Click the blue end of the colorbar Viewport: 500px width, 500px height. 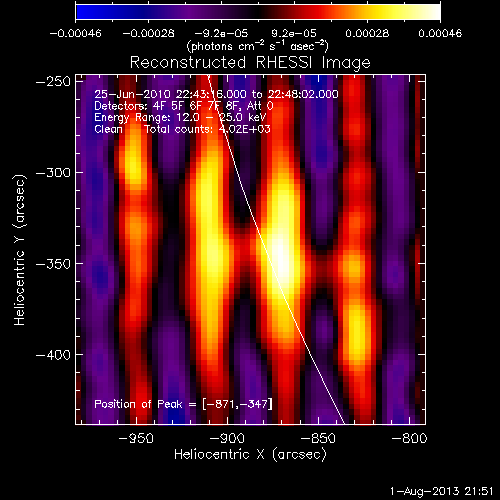[x=83, y=12]
